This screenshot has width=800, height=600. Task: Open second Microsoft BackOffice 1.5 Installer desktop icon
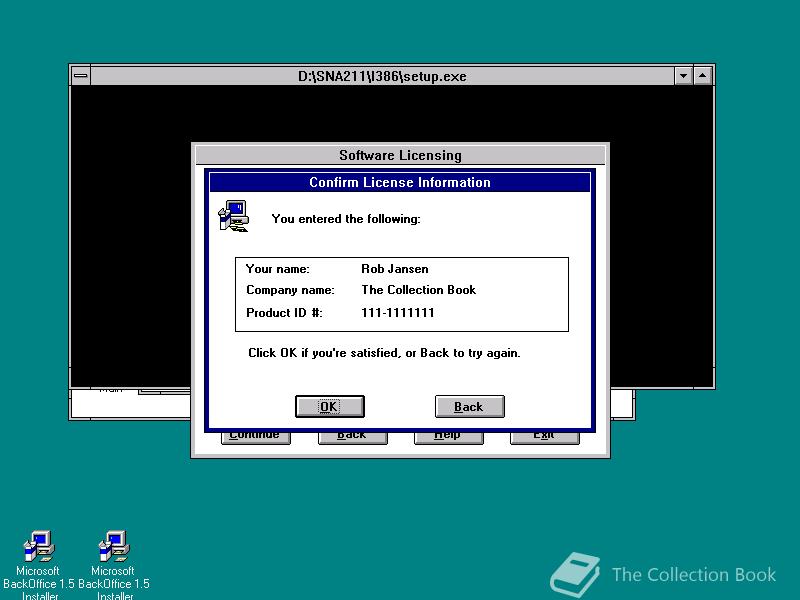point(114,565)
